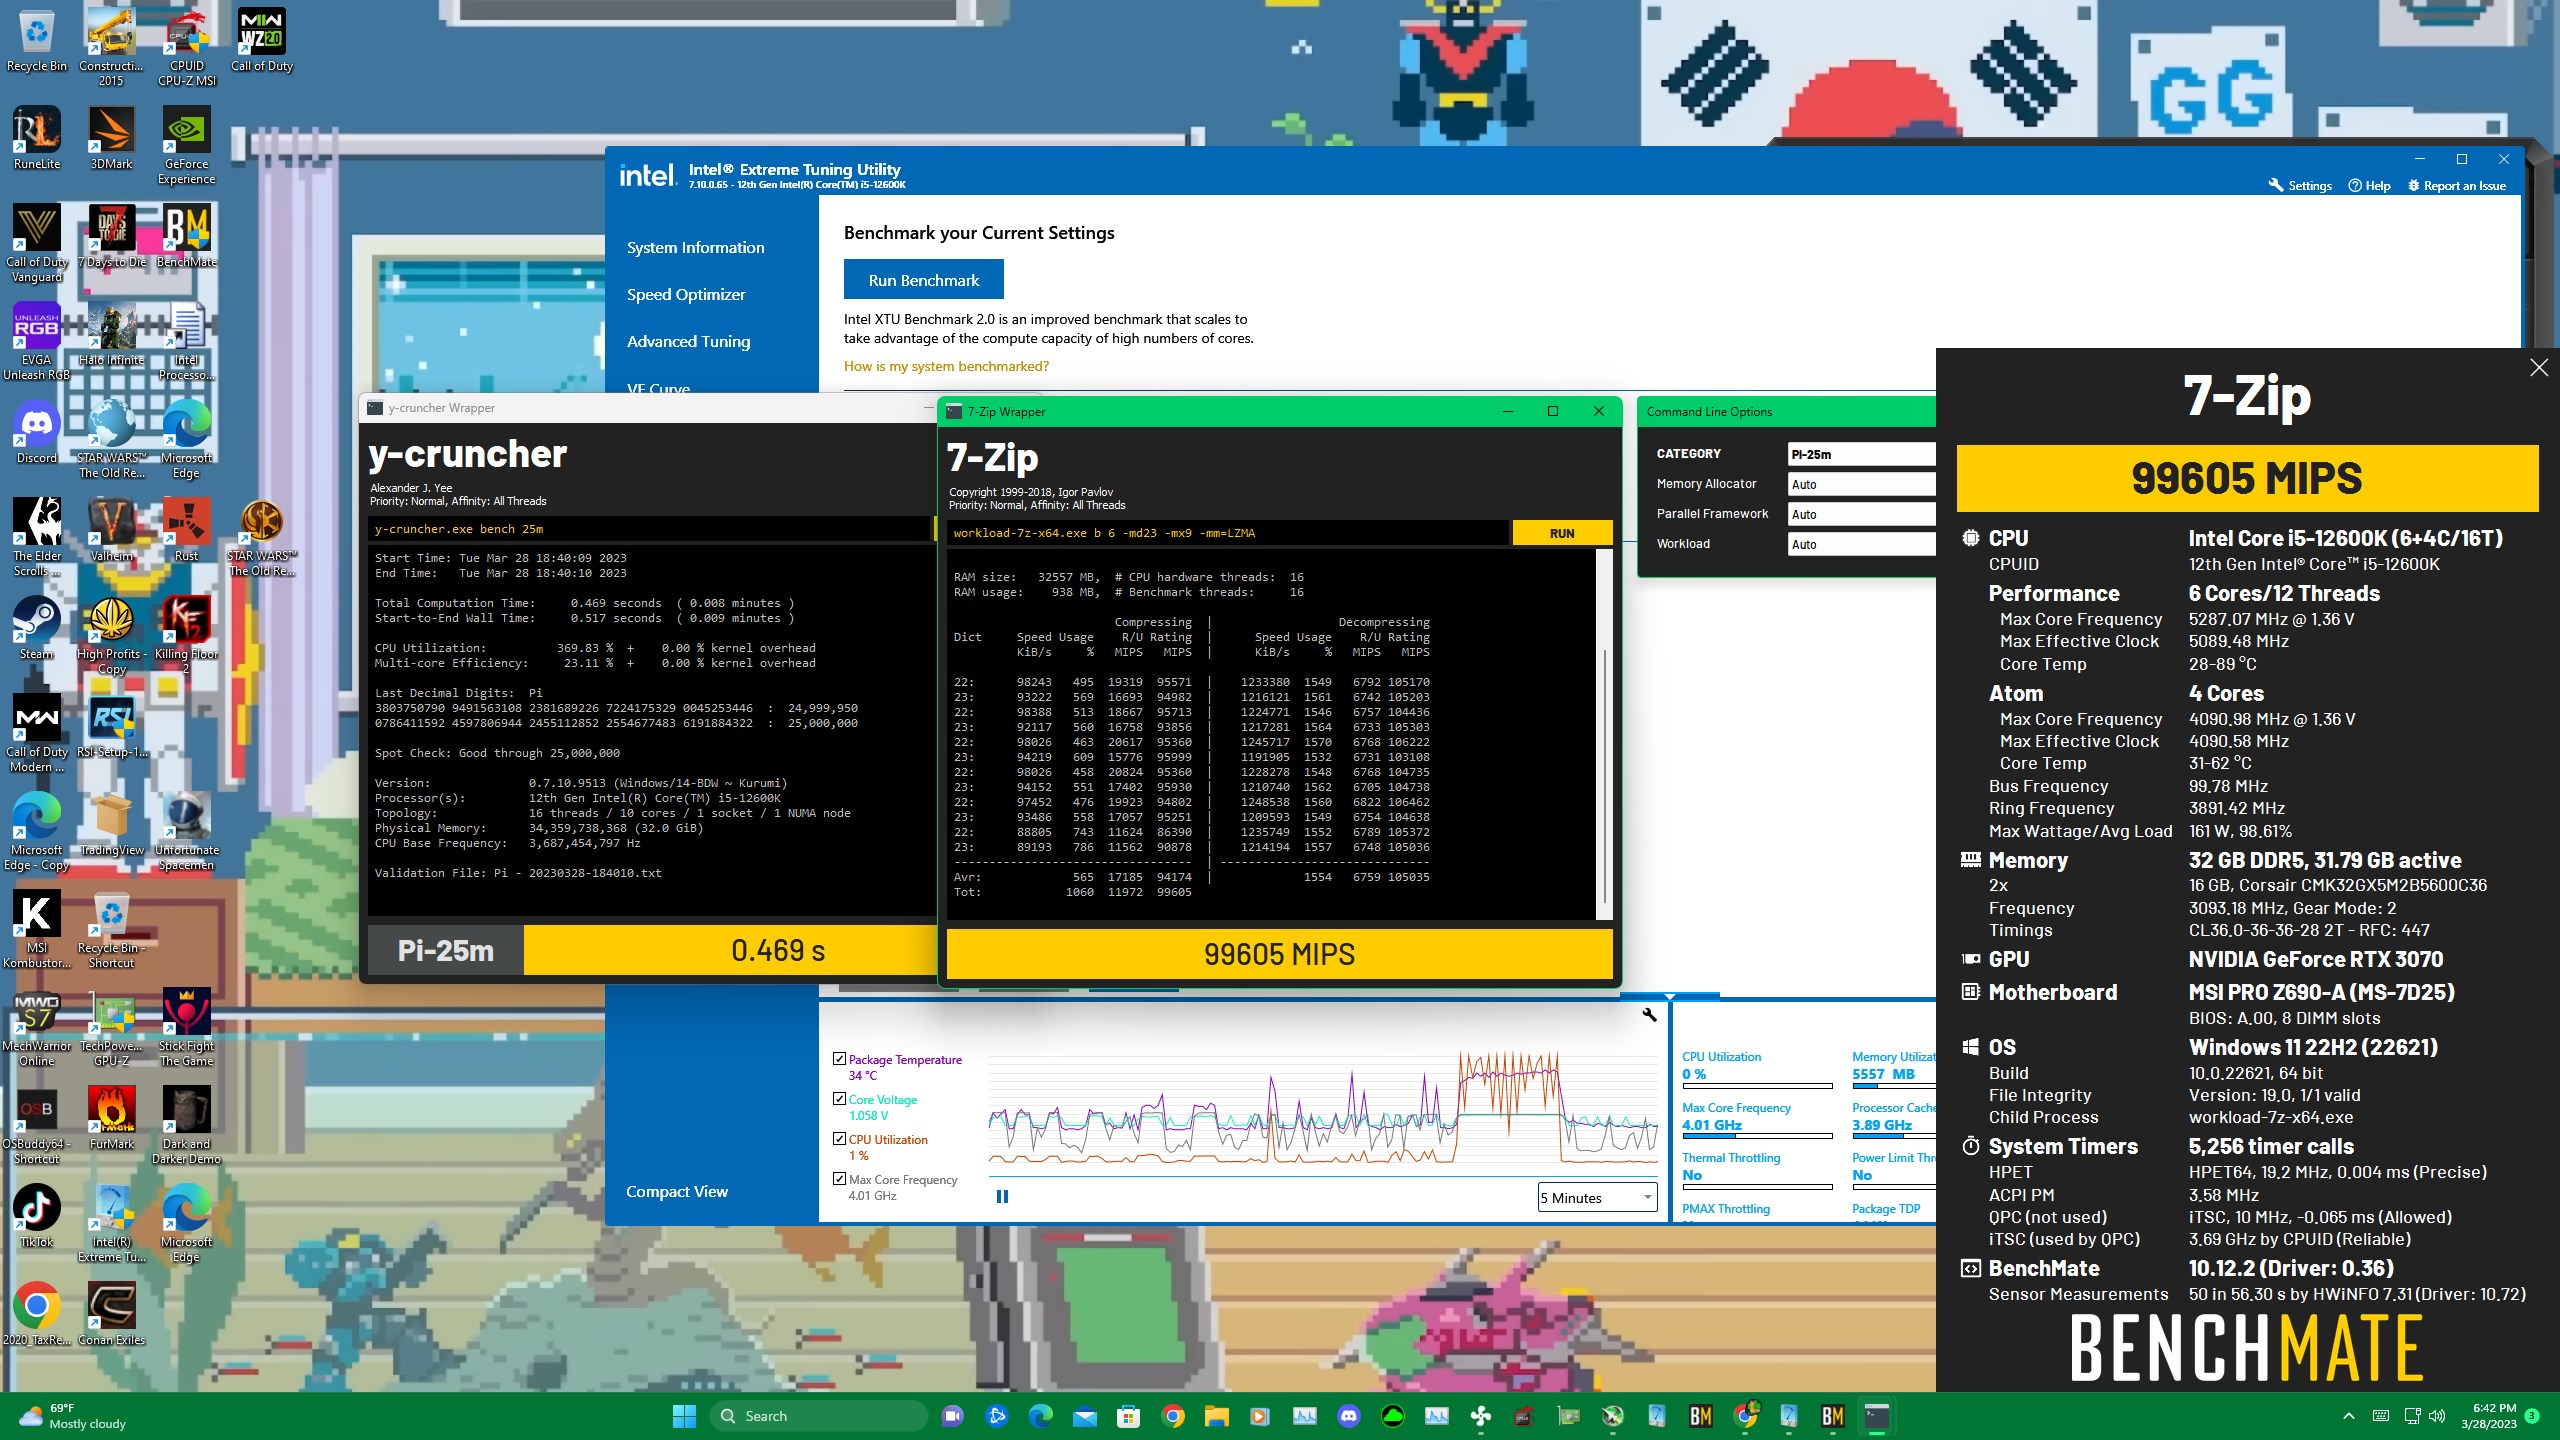Viewport: 2560px width, 1440px height.
Task: Open GeForce Experience desktop shortcut
Action: click(x=187, y=146)
